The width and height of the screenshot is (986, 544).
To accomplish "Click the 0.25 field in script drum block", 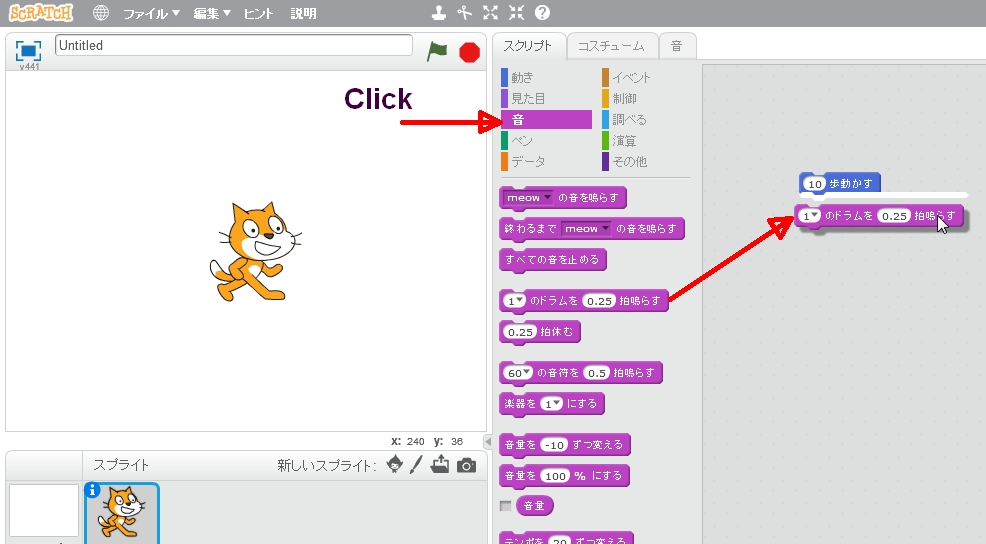I will (x=894, y=216).
